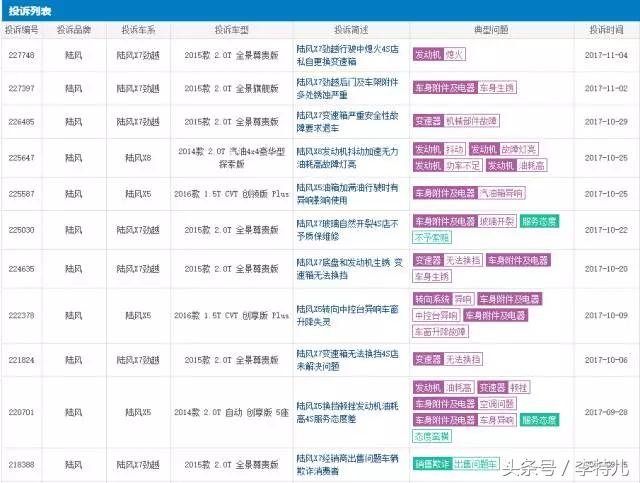
Task: Click the date 2017-10-22
Action: [606, 230]
